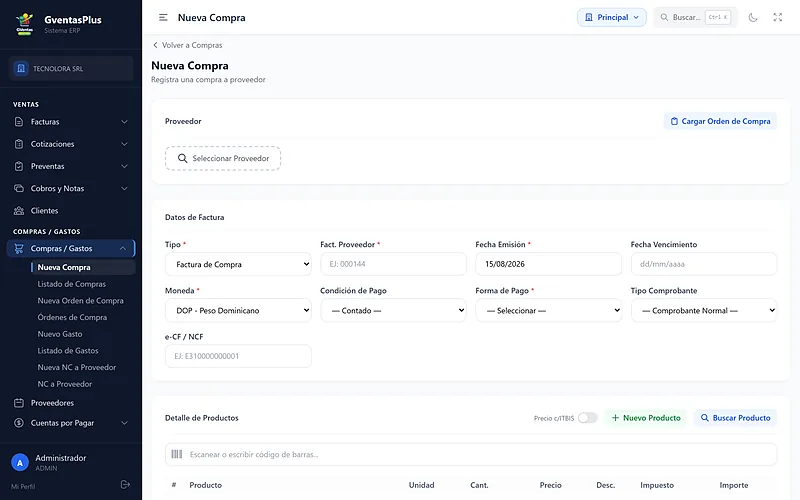Click the Cotizaciones clipboard icon
The height and width of the screenshot is (500, 800).
(19, 144)
